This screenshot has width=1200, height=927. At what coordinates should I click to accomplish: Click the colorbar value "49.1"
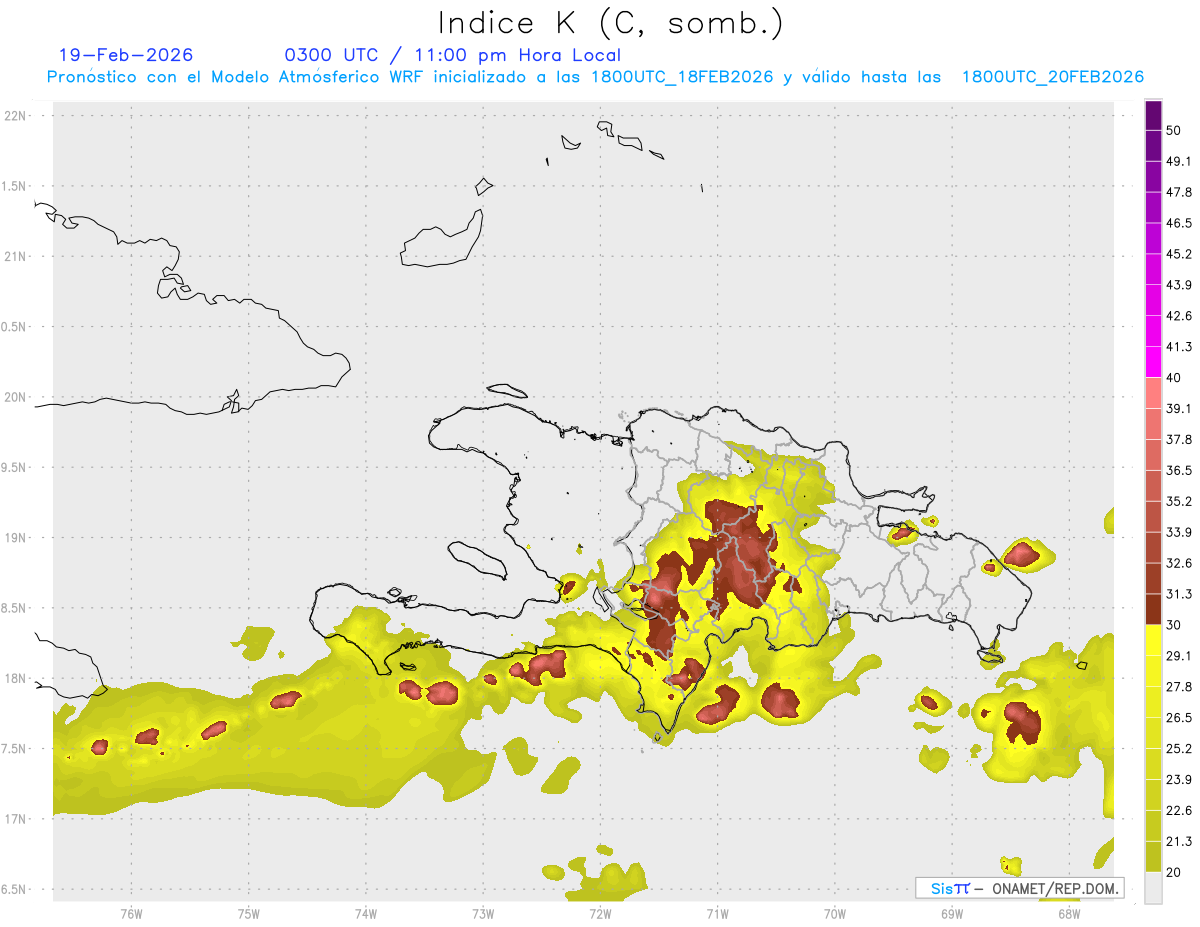(1179, 161)
